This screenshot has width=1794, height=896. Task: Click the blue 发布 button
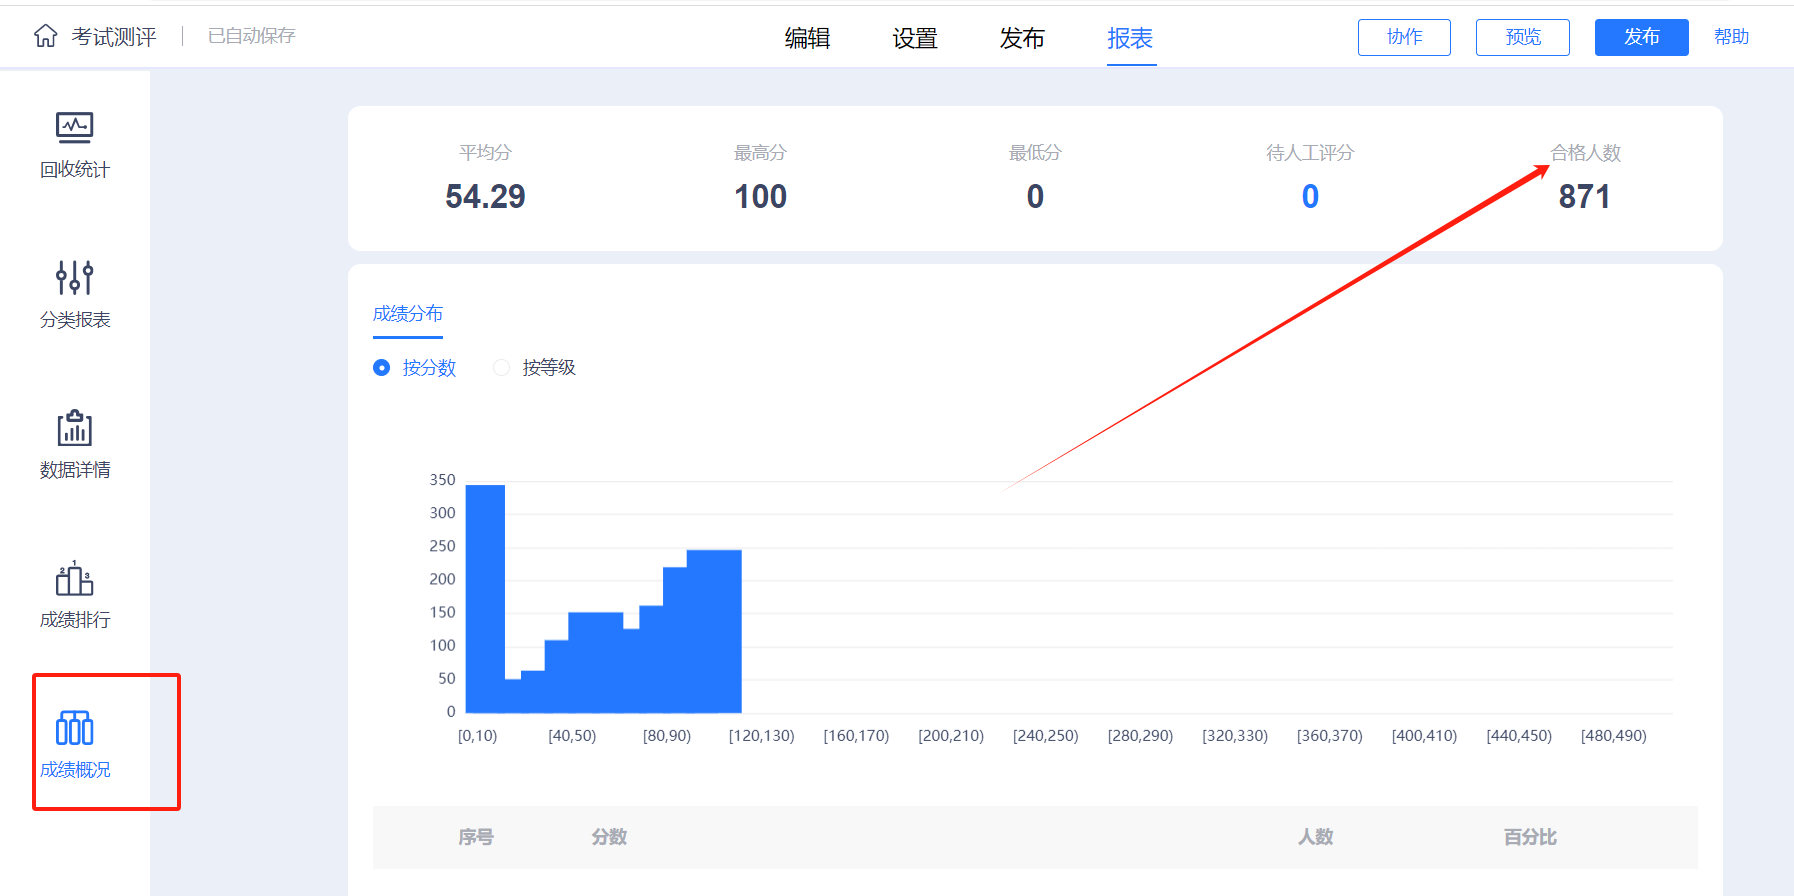[x=1642, y=37]
